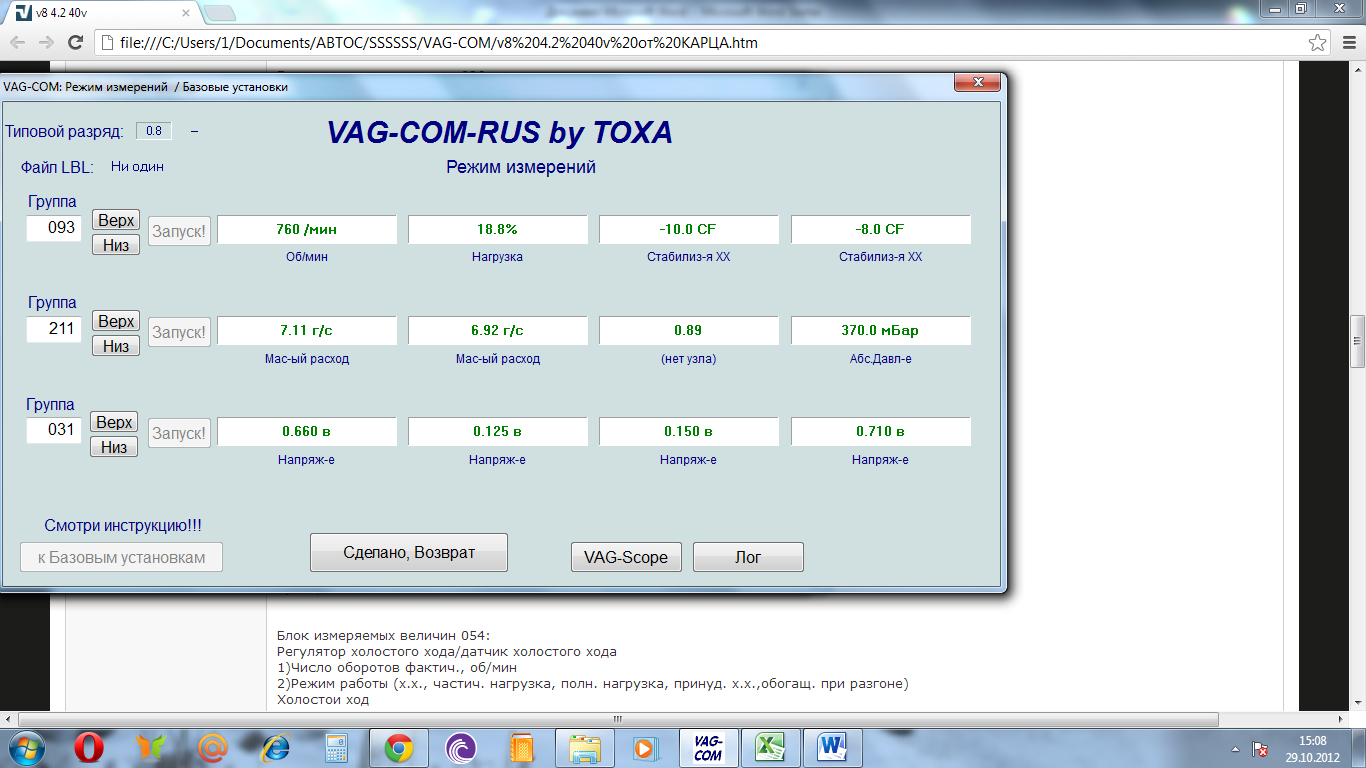
Task: Switch to Excel in the taskbar
Action: click(x=770, y=748)
